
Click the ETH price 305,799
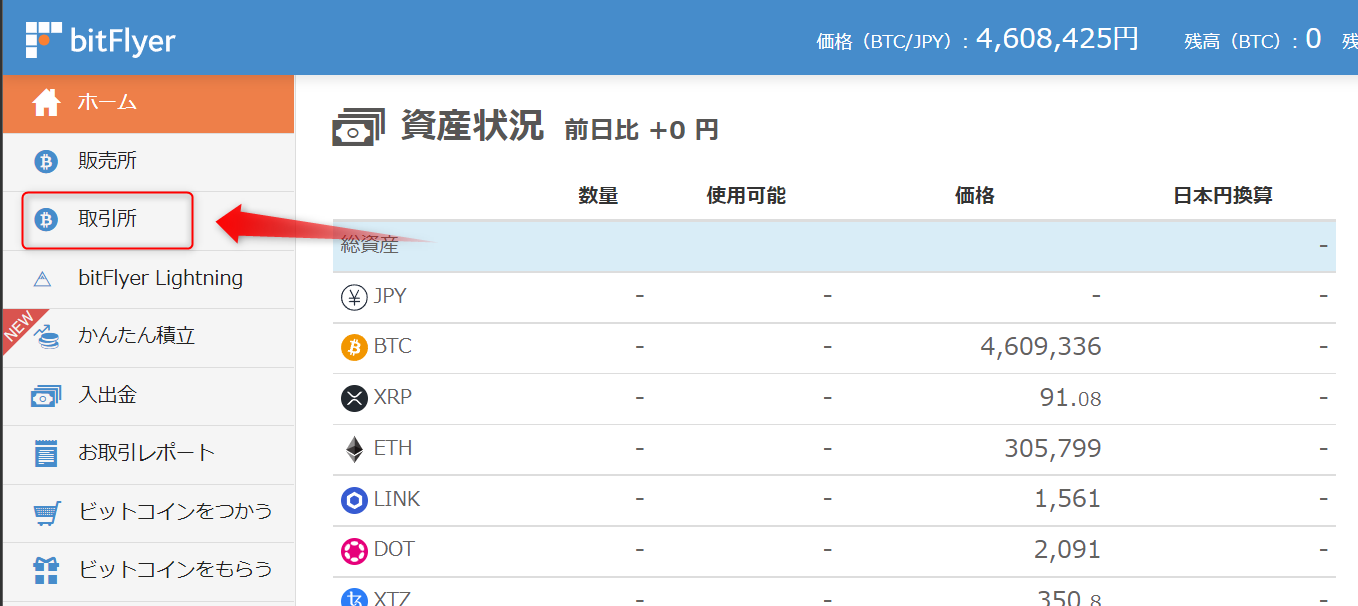[x=1053, y=449]
